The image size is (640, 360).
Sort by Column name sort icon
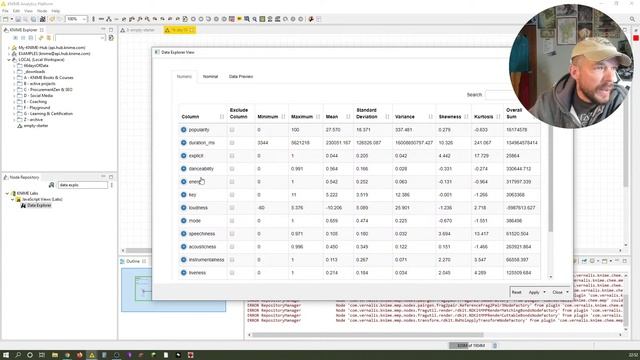click(222, 117)
